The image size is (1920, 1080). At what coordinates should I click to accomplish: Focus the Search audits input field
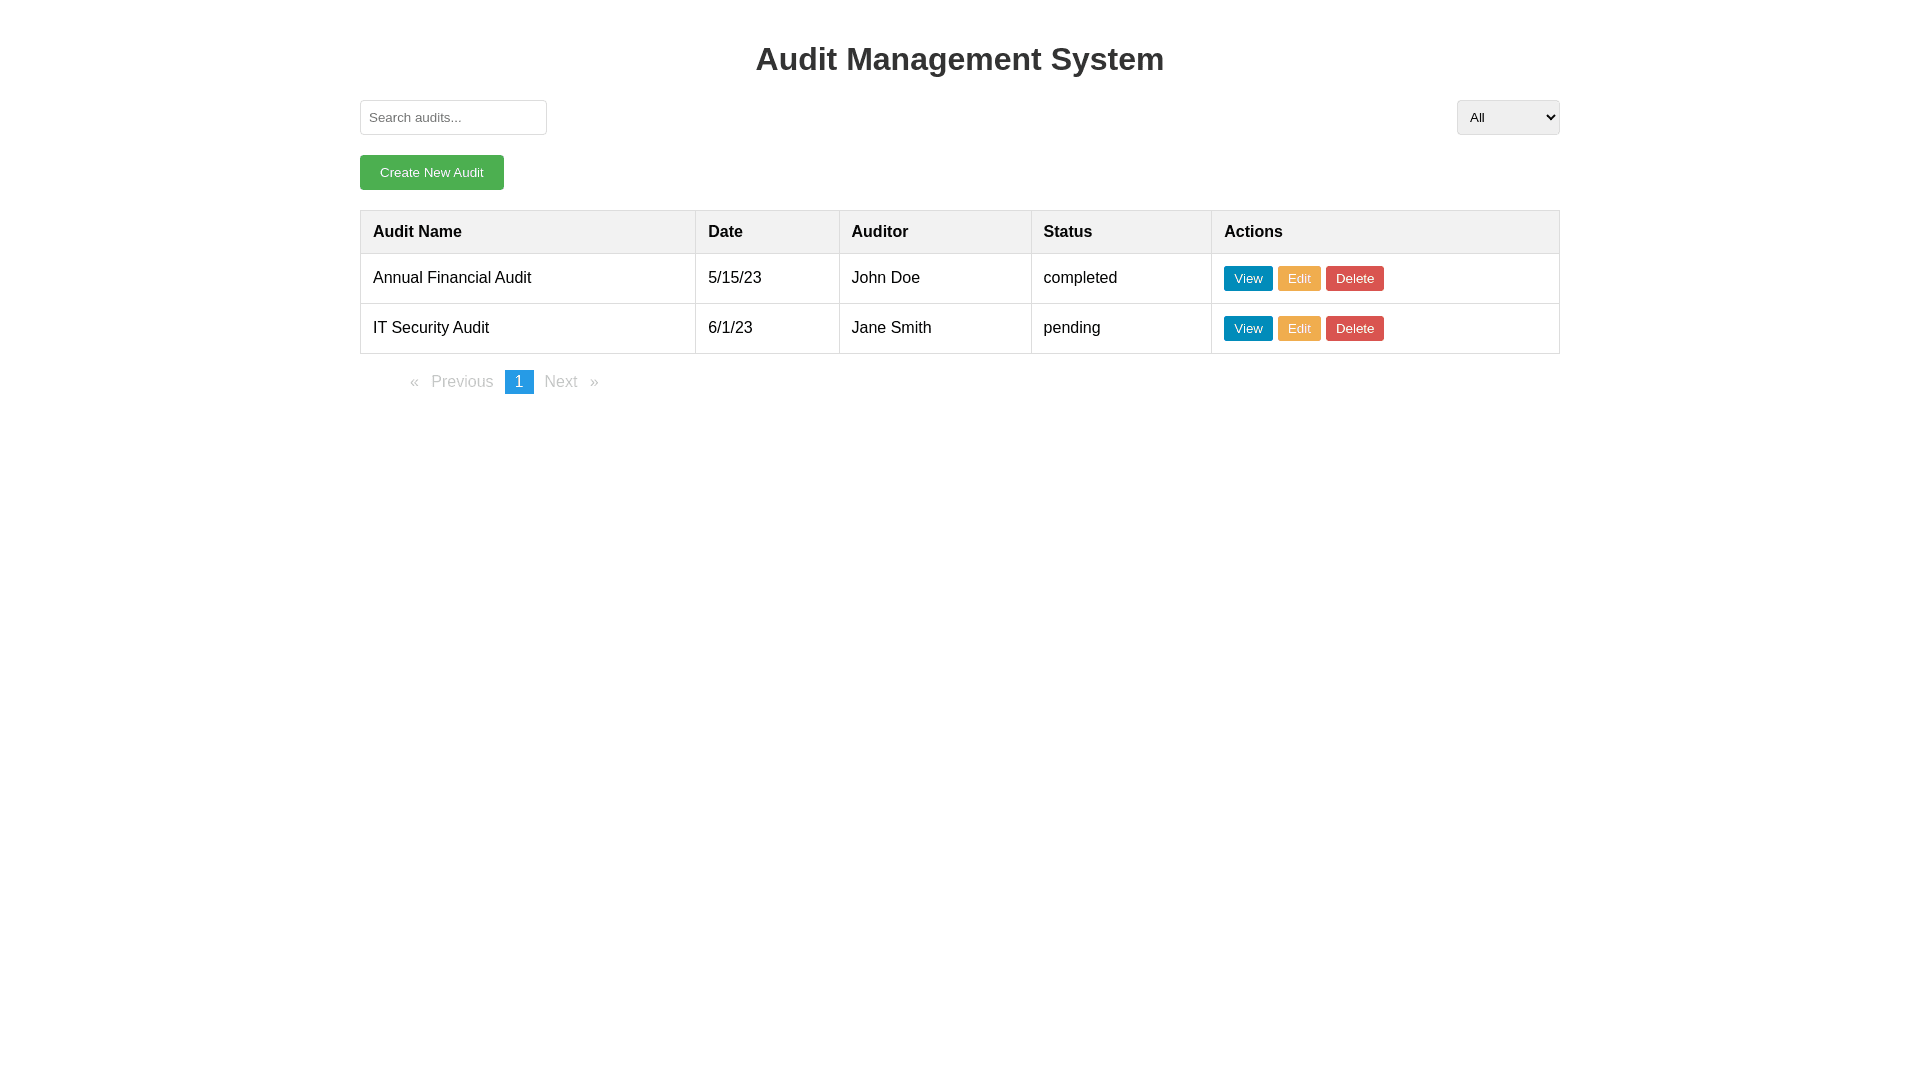(x=453, y=117)
